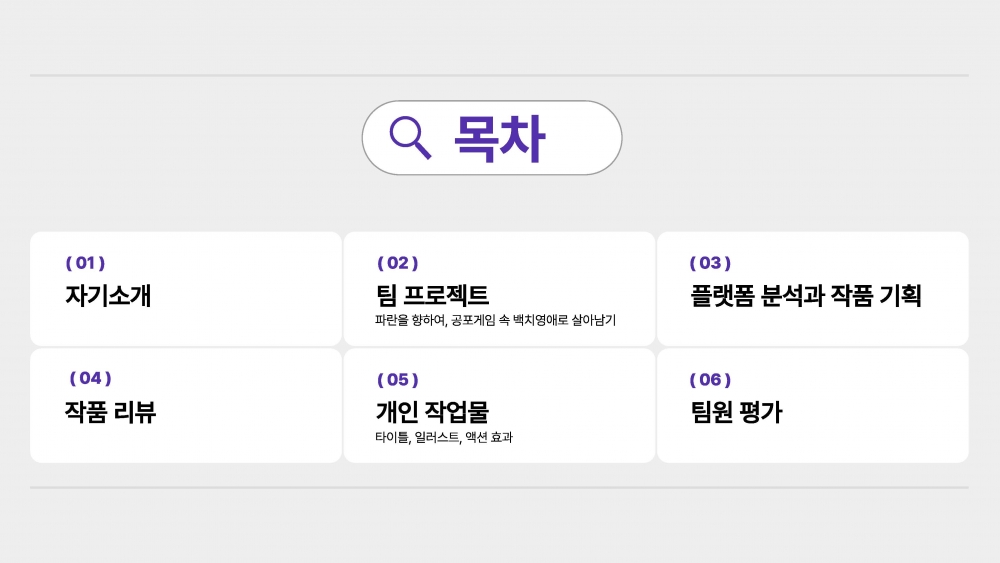
Task: Select the 파란을 향하여 subtitle text
Action: [x=495, y=321]
